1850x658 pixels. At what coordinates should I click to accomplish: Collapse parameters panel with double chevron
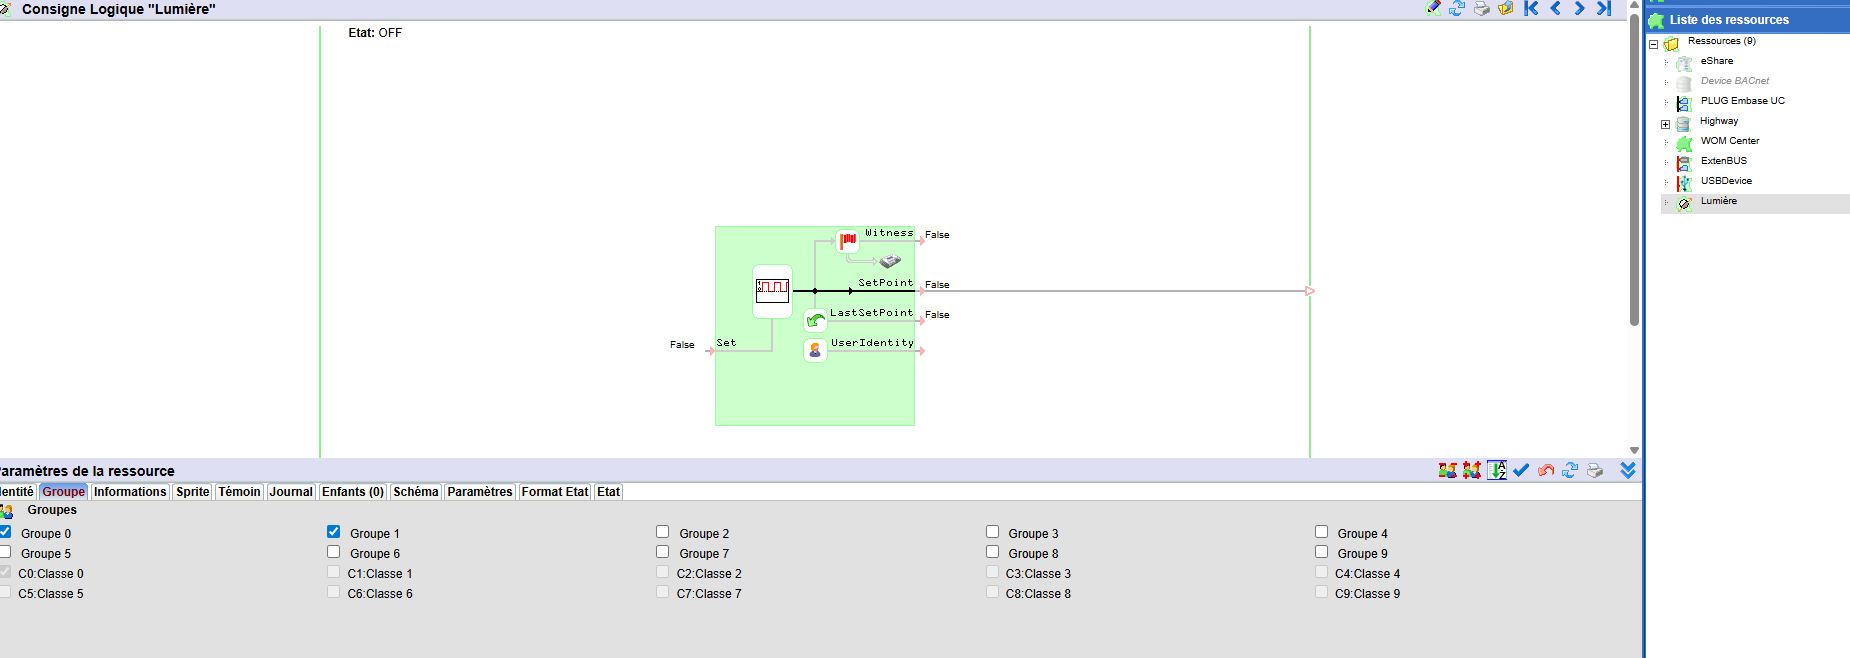click(x=1628, y=470)
